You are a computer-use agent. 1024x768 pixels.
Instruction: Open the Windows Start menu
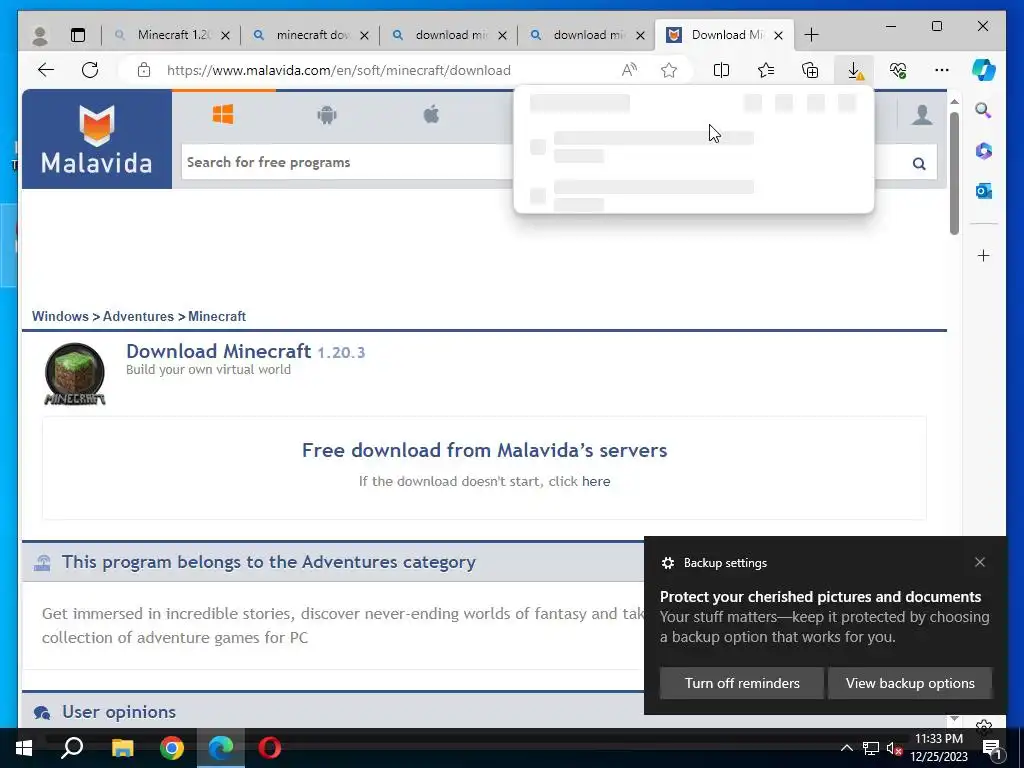click(24, 748)
